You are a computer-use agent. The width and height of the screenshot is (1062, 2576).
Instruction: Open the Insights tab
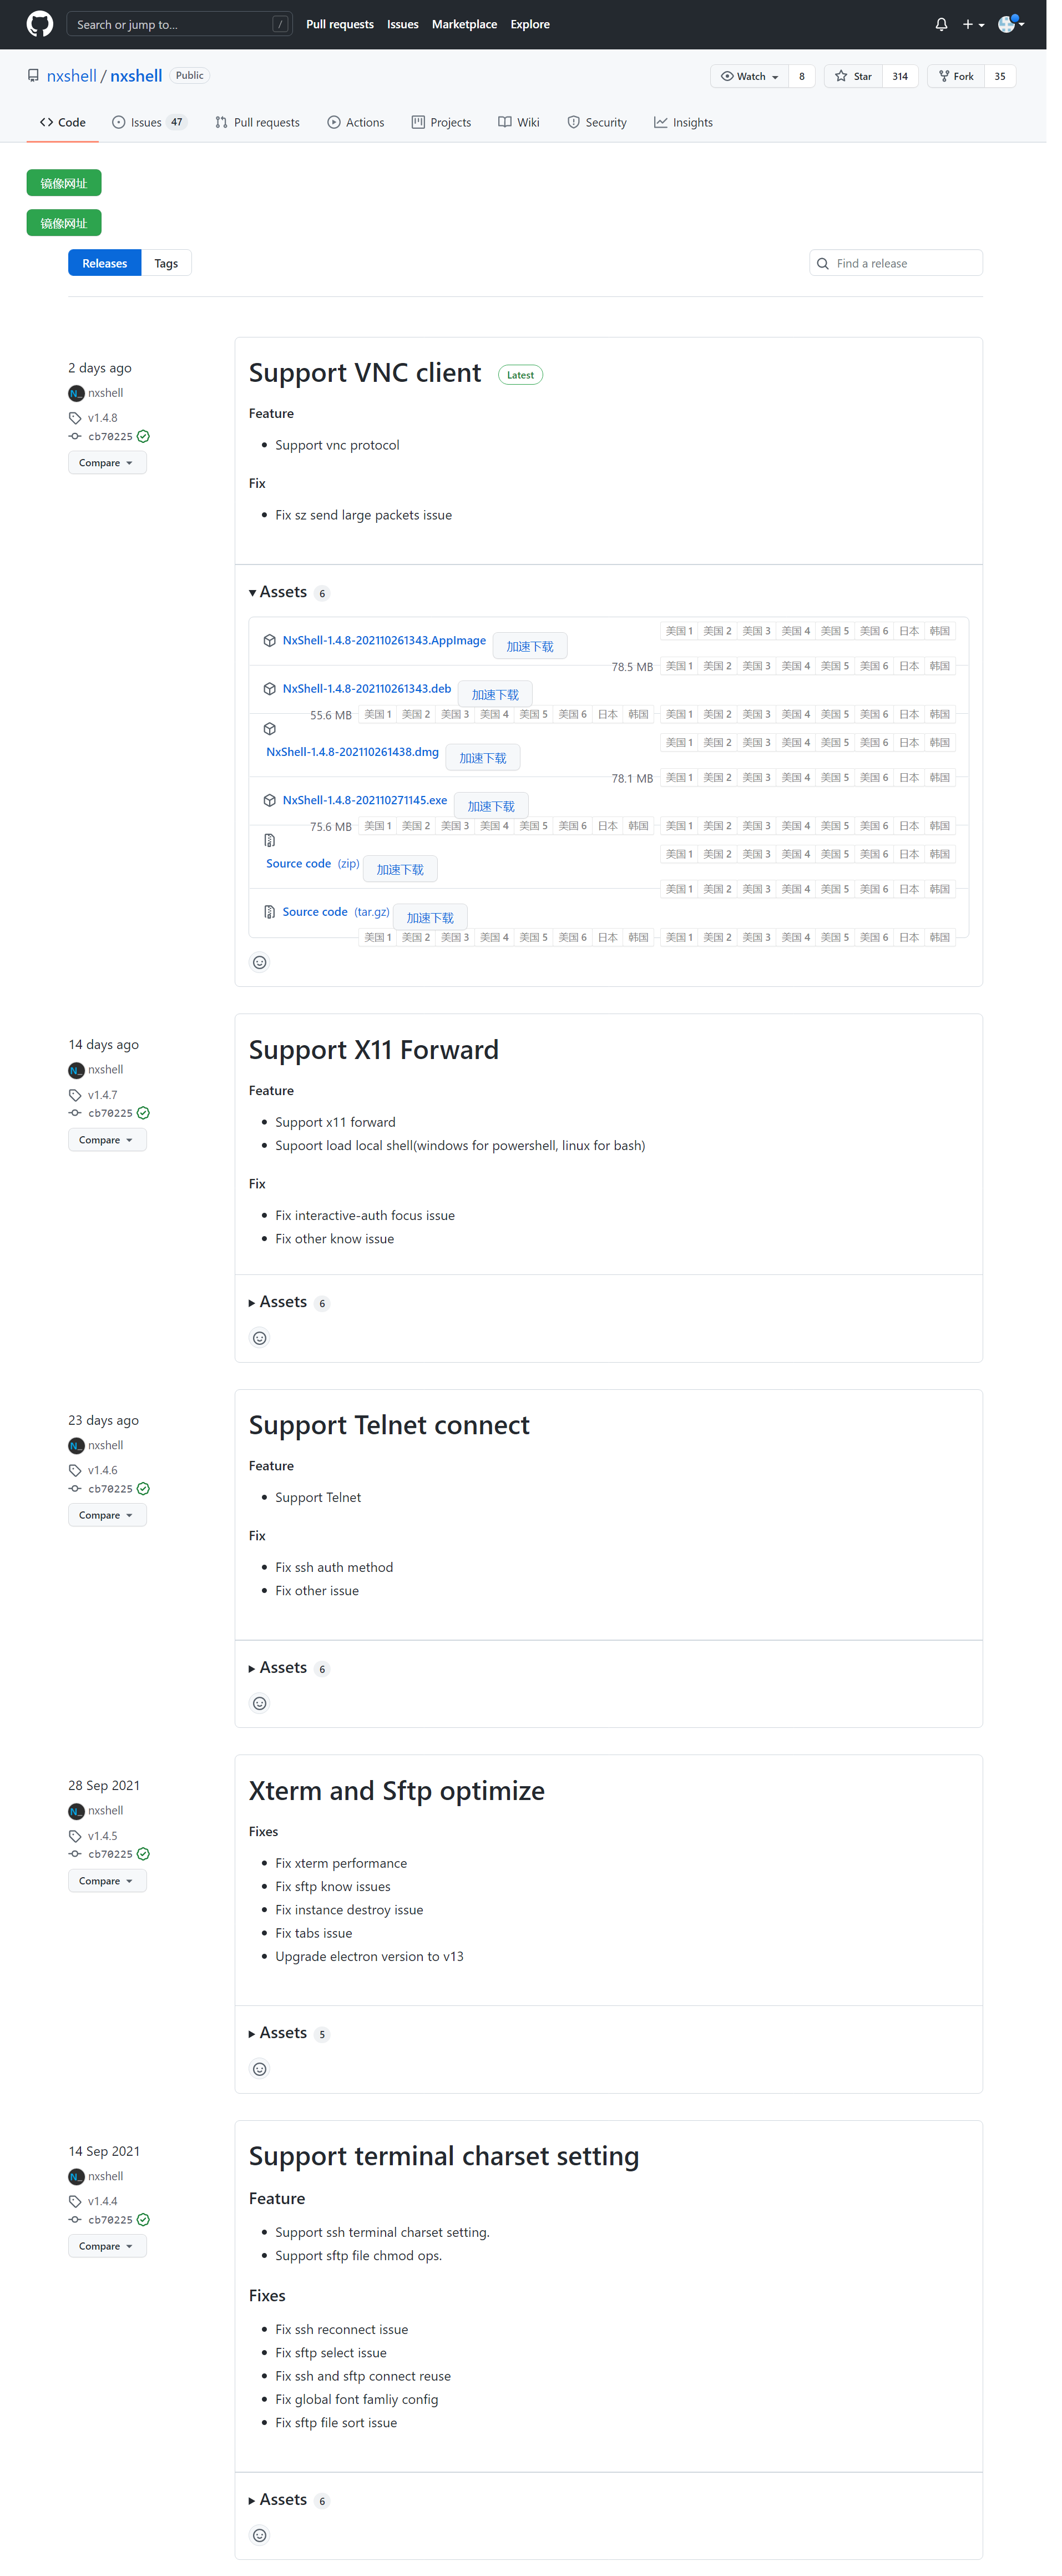point(683,121)
